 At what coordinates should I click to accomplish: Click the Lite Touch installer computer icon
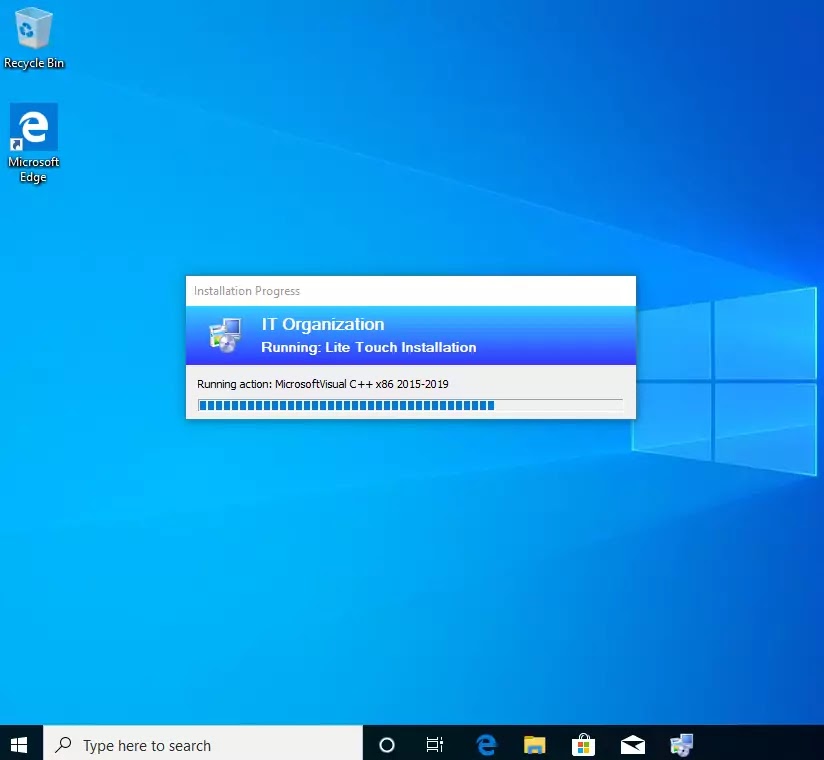225,335
